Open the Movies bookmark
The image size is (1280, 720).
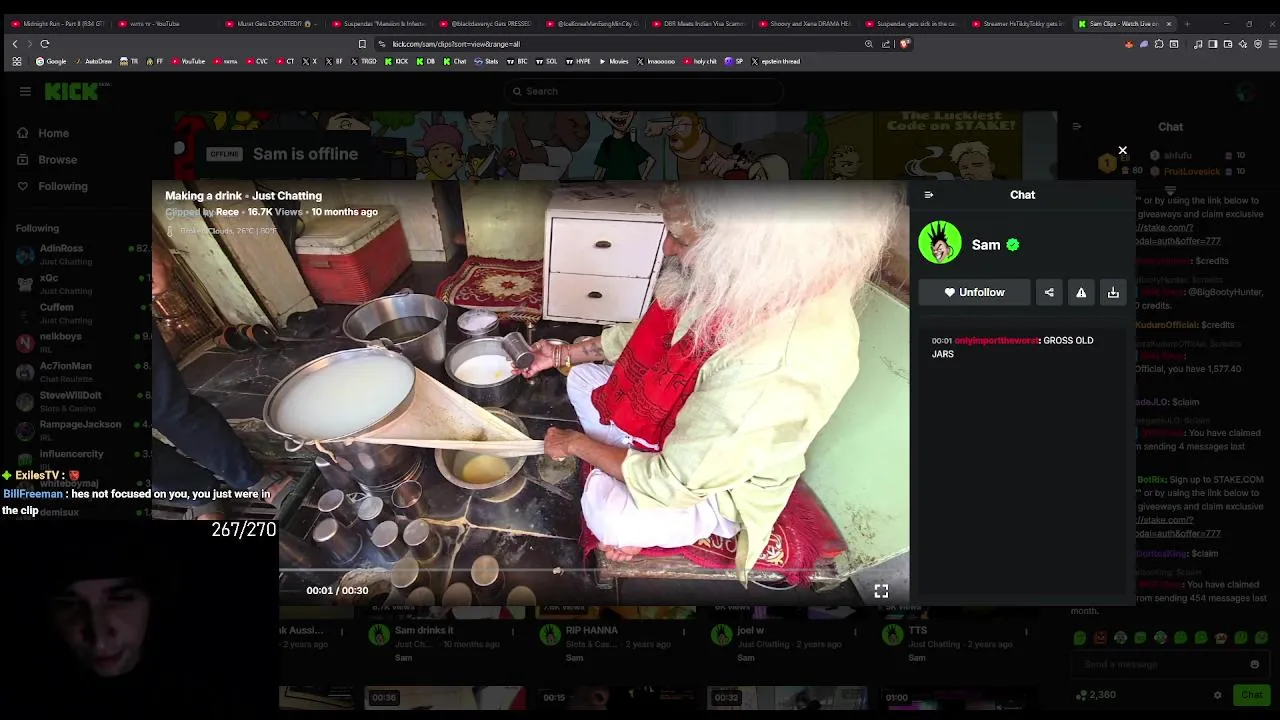click(x=613, y=62)
